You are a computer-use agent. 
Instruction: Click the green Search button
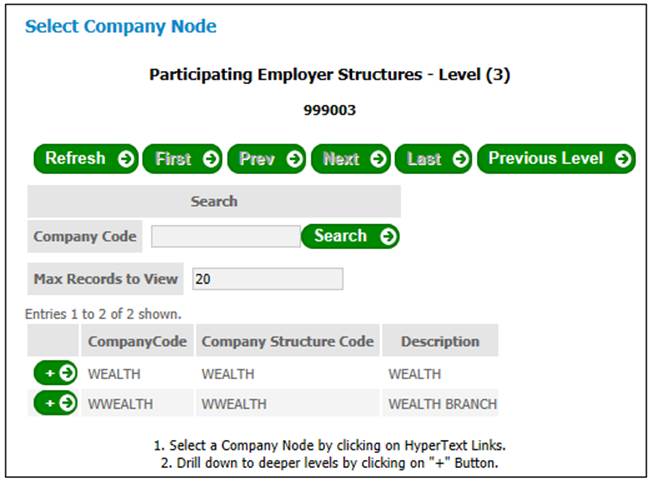(x=350, y=236)
